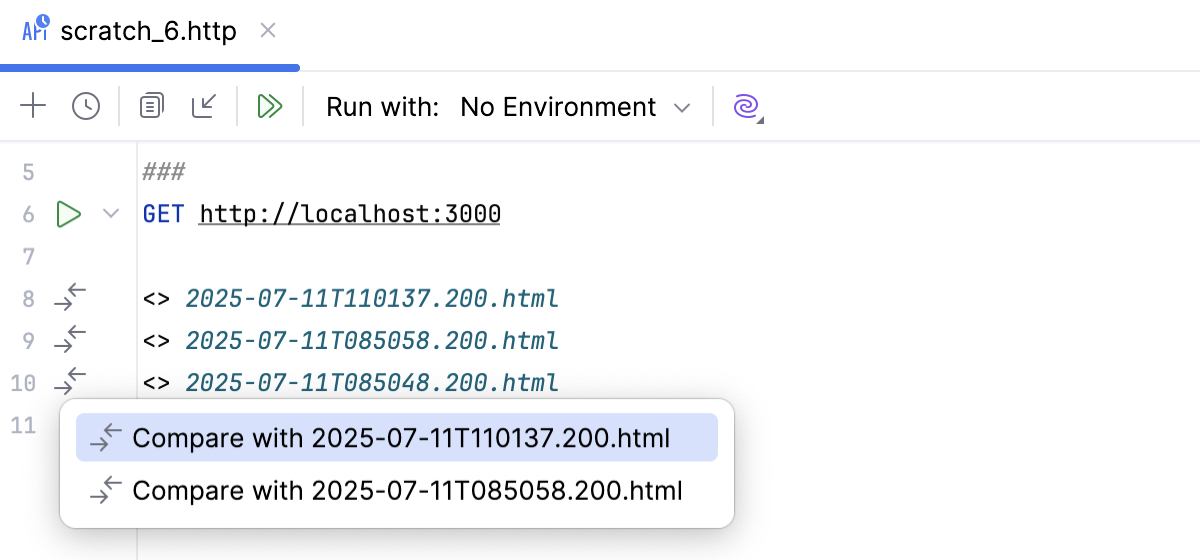Click compare icon on line 9
1200x560 pixels.
(x=70, y=340)
